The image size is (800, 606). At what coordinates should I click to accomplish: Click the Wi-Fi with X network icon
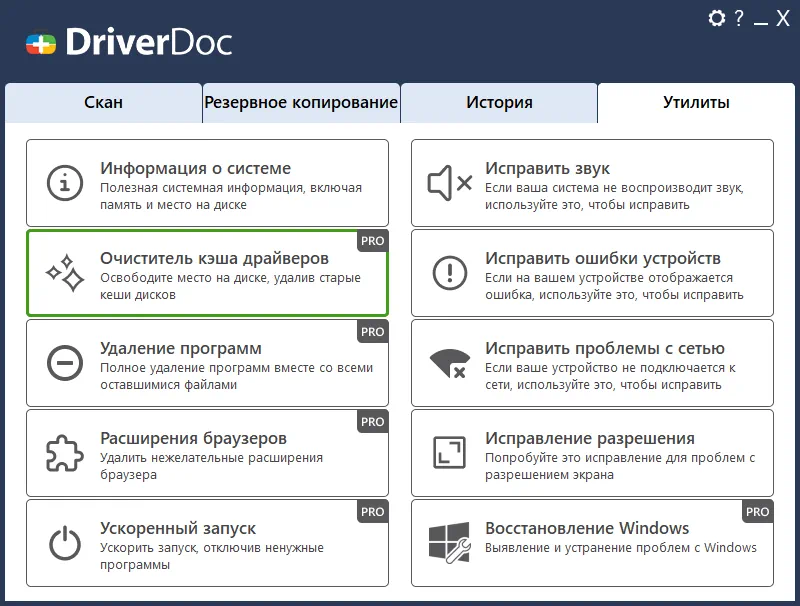tap(449, 363)
